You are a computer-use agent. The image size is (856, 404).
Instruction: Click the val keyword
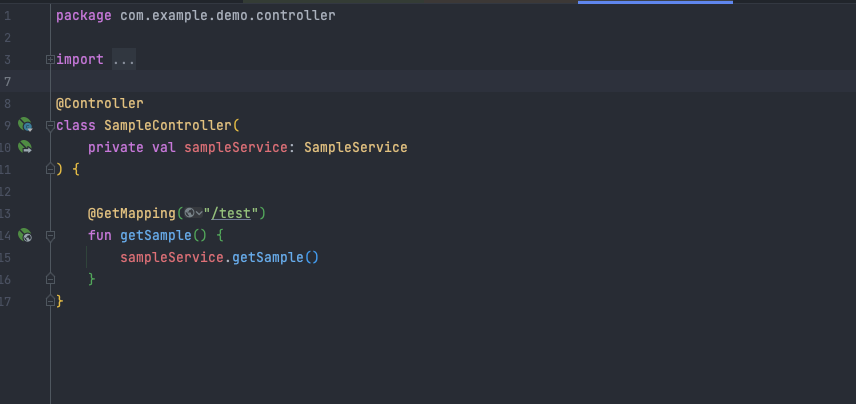click(x=164, y=147)
